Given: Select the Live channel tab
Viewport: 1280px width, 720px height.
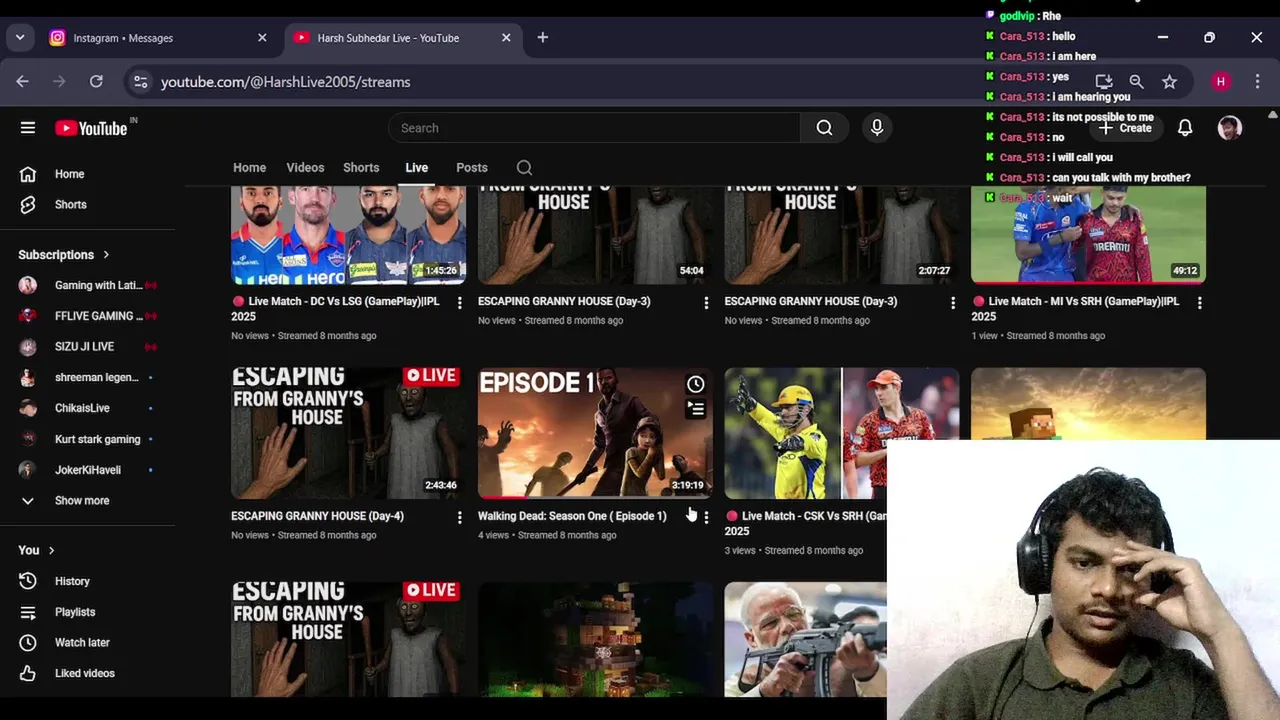Looking at the screenshot, I should click(x=417, y=168).
